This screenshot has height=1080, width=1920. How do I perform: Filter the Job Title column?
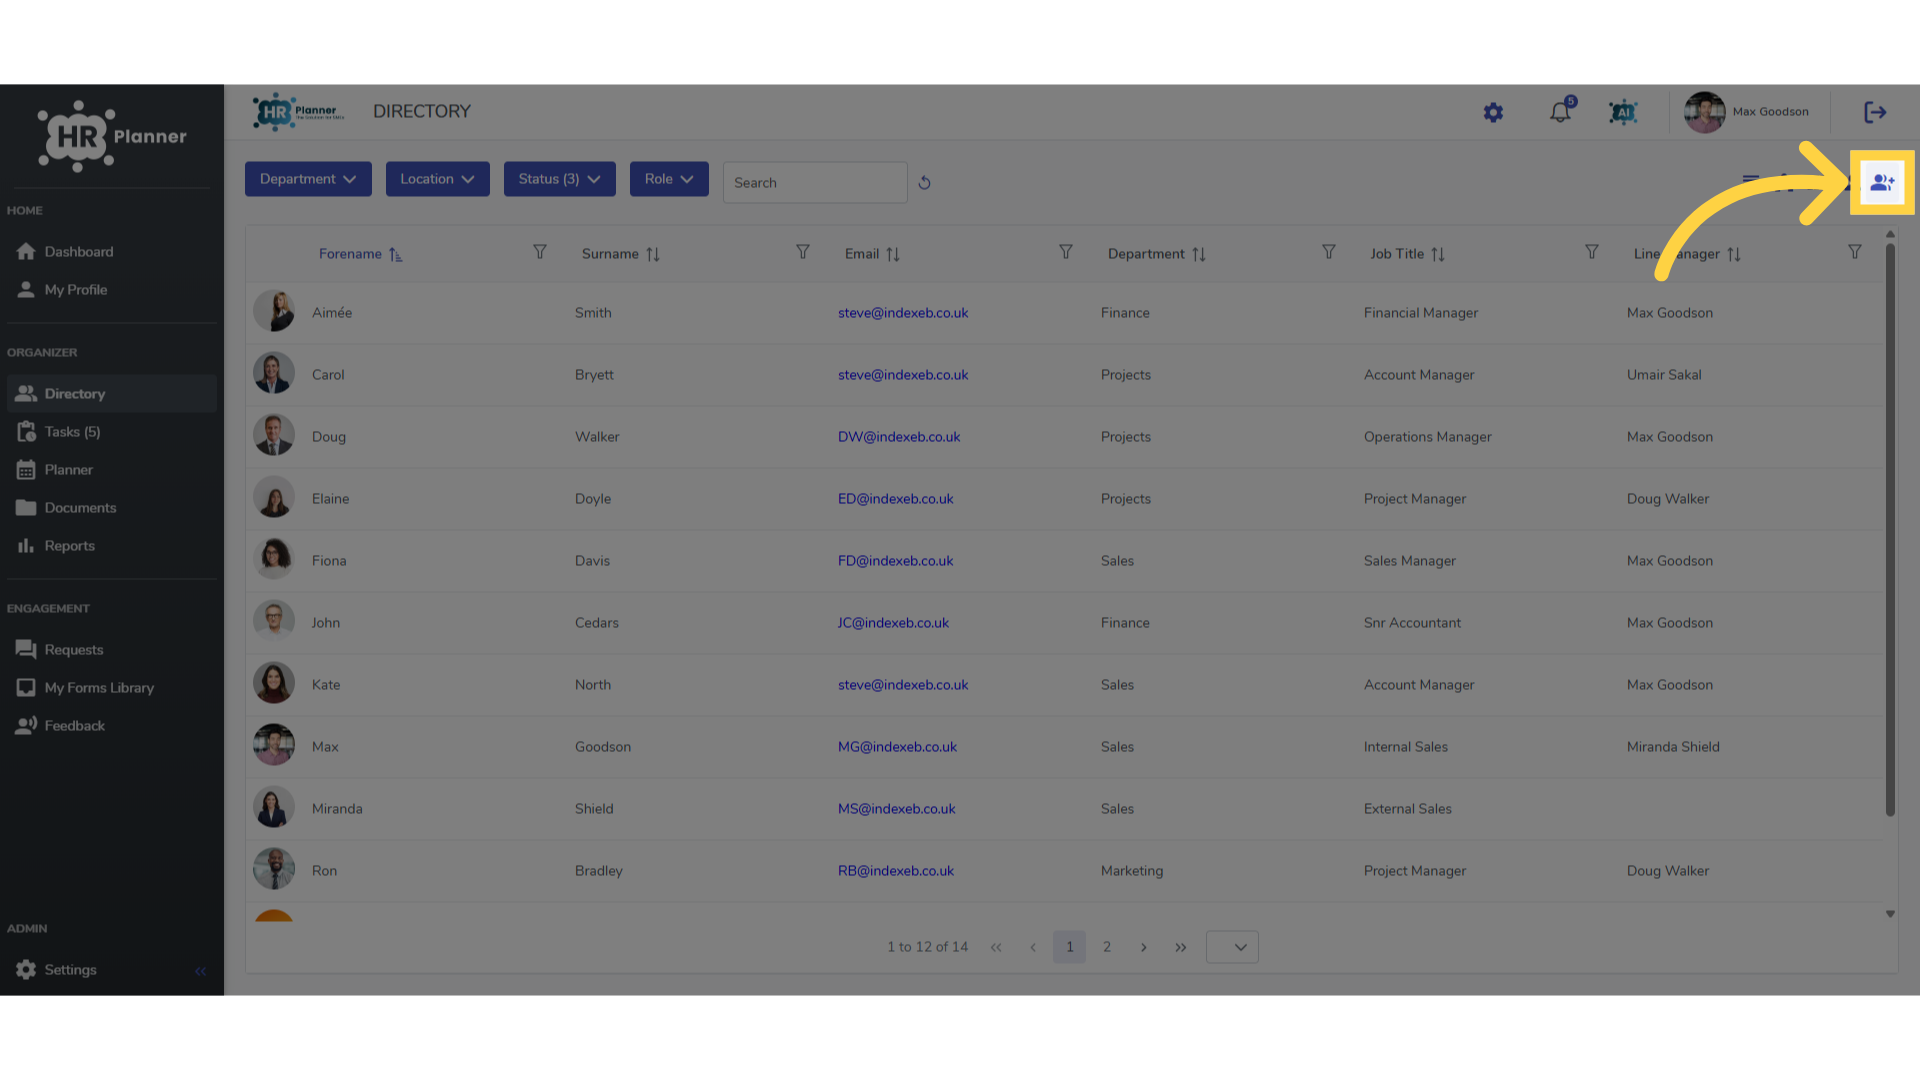click(x=1591, y=252)
